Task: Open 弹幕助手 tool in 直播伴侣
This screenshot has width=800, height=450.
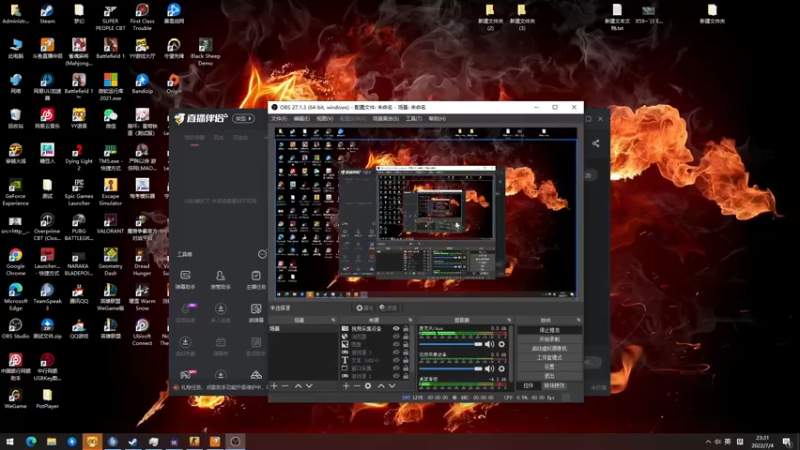Action: point(185,280)
